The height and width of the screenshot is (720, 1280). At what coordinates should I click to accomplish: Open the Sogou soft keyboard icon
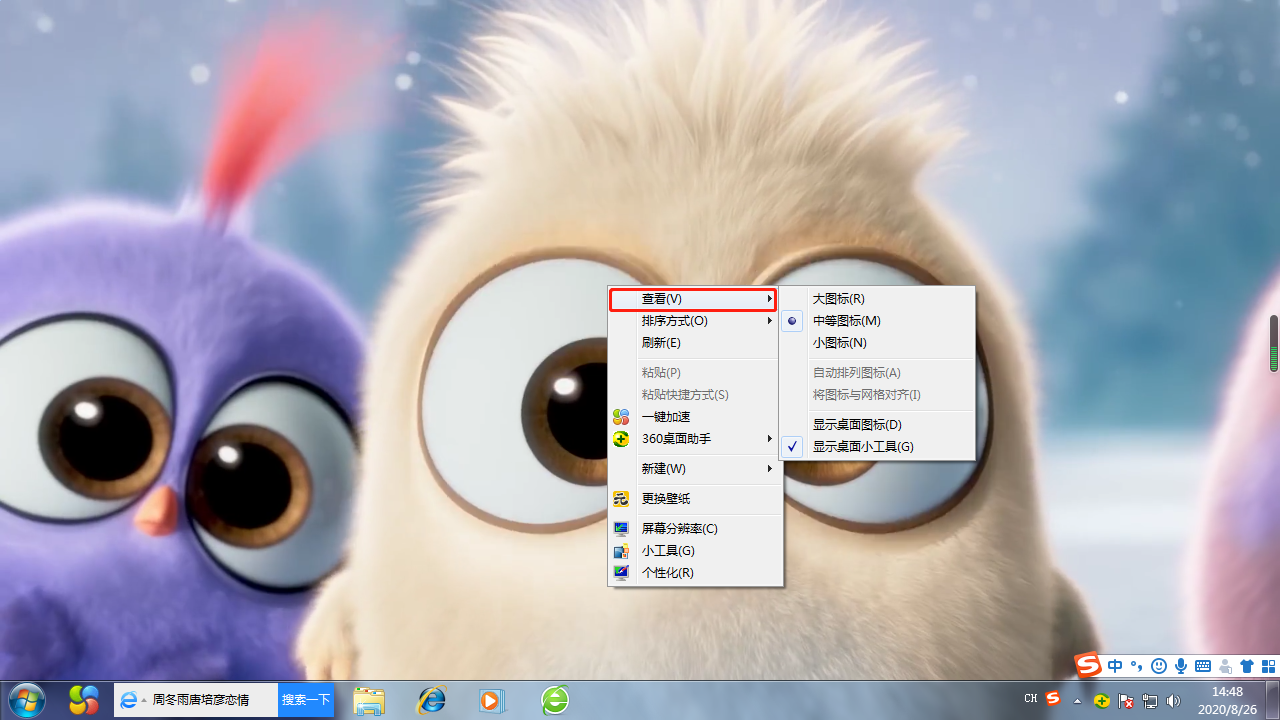point(1203,666)
